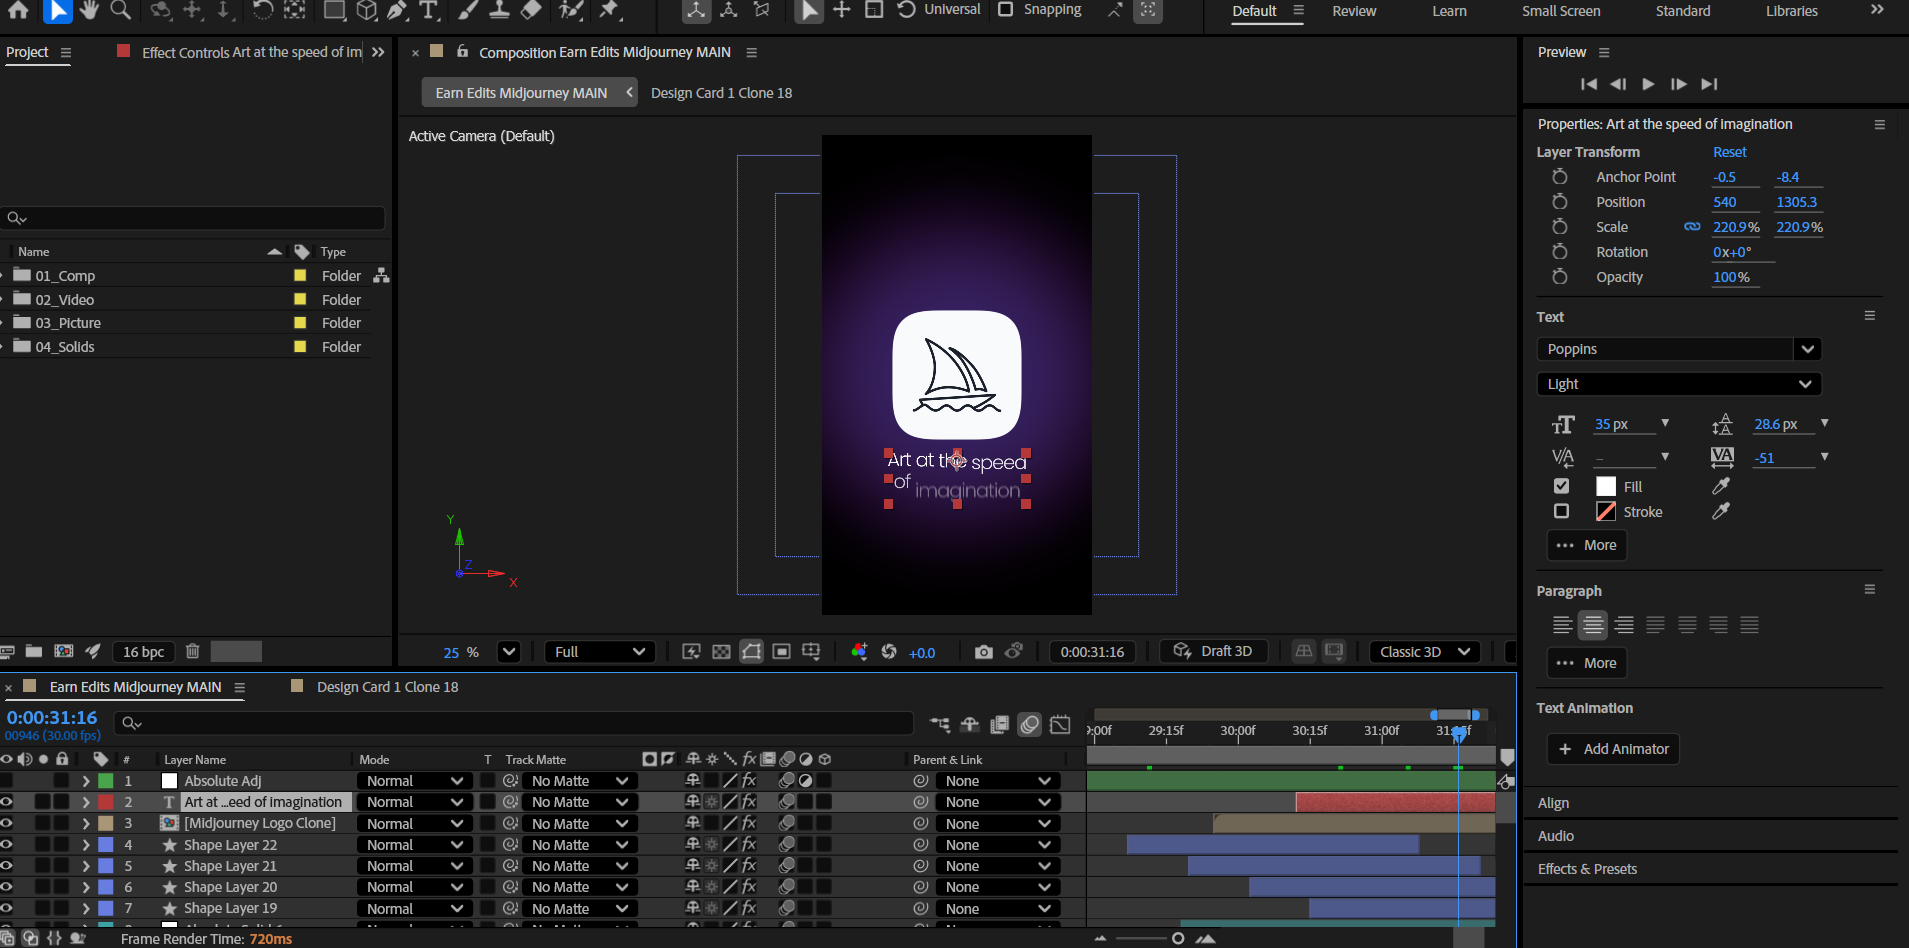Uncheck the text Fill checkbox
The image size is (1909, 948).
click(1561, 486)
